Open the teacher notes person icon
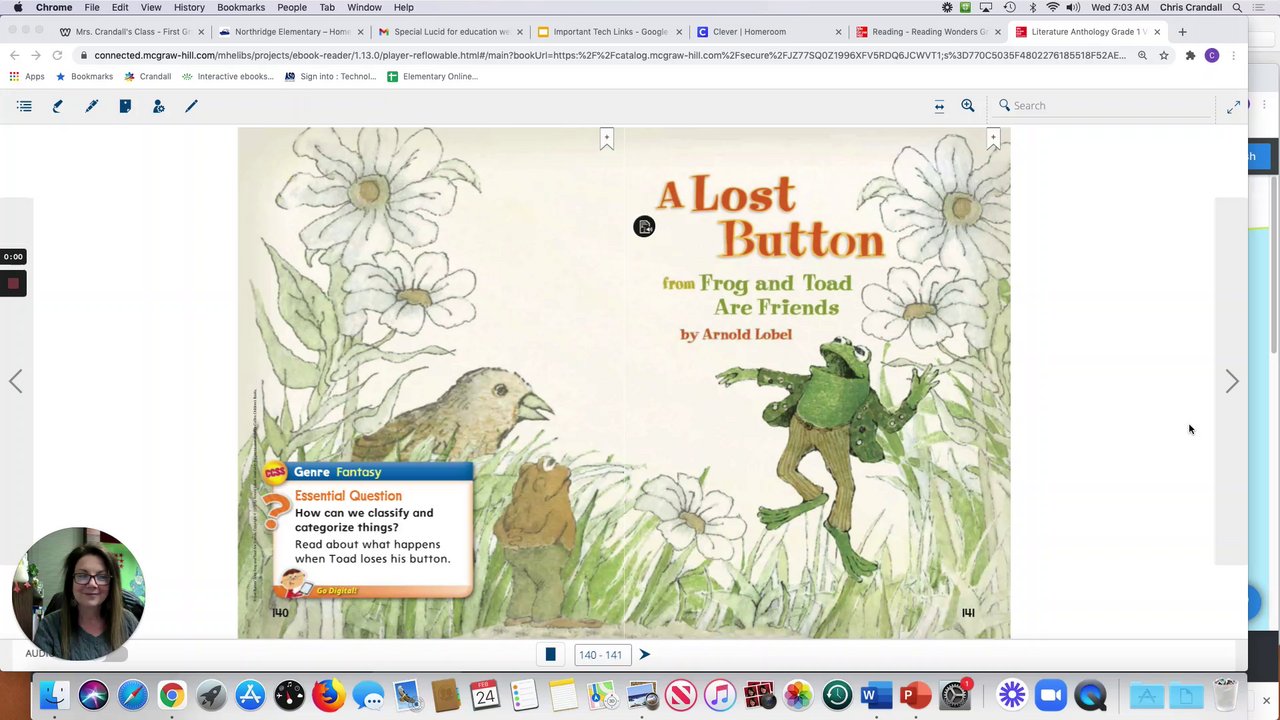Screen dimensions: 1280x720 [x=158, y=105]
